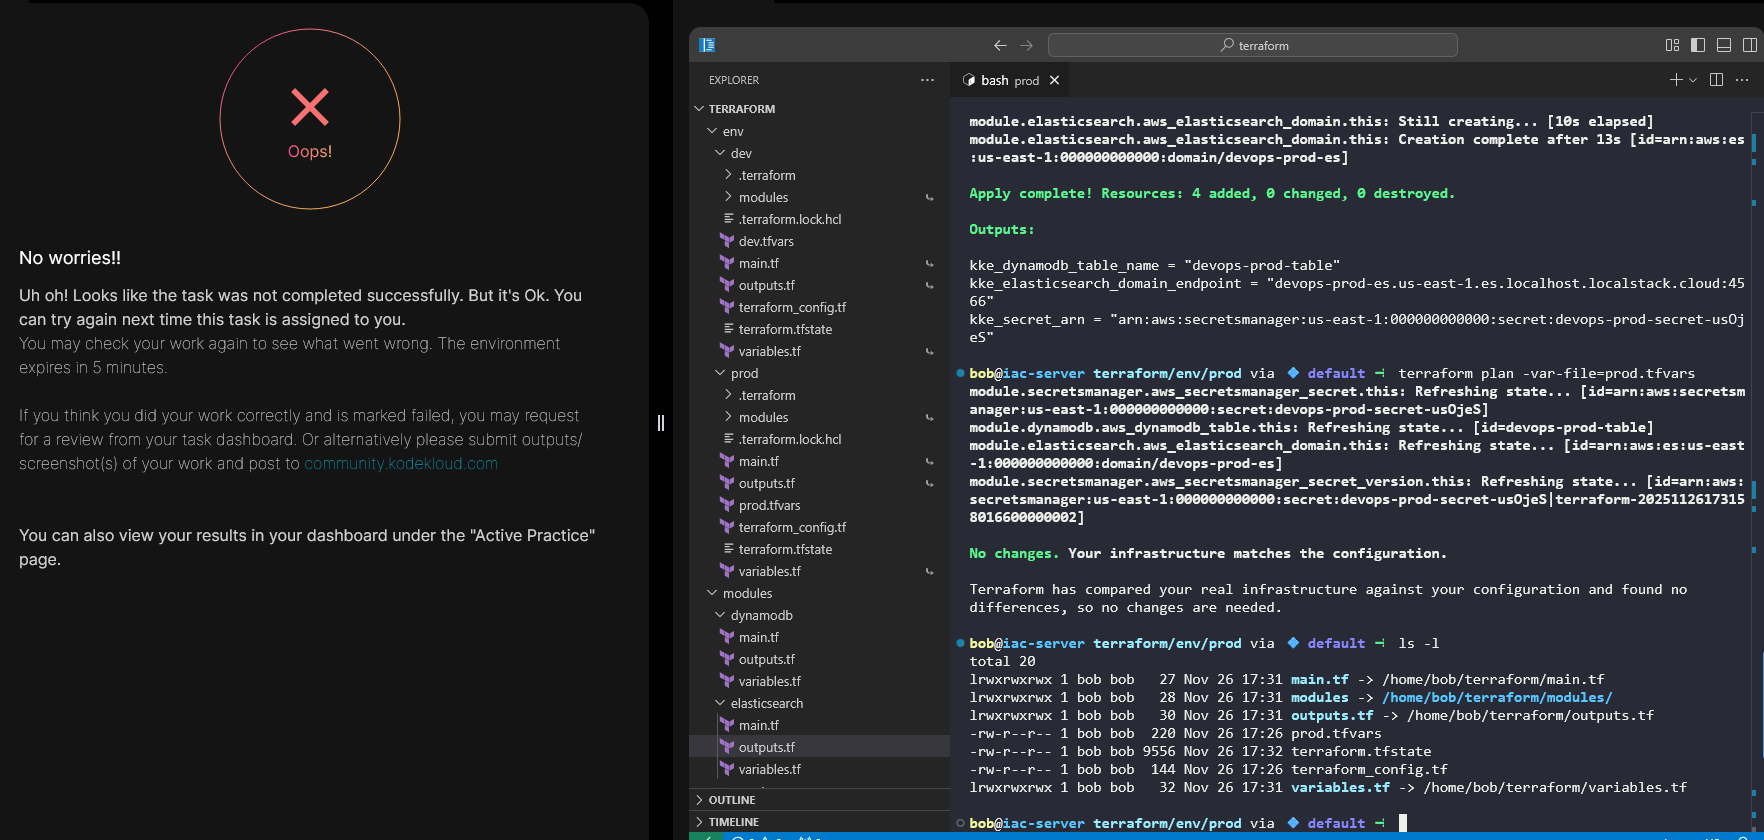This screenshot has height=840, width=1764.
Task: Open prod.tfvars file
Action: tap(769, 505)
